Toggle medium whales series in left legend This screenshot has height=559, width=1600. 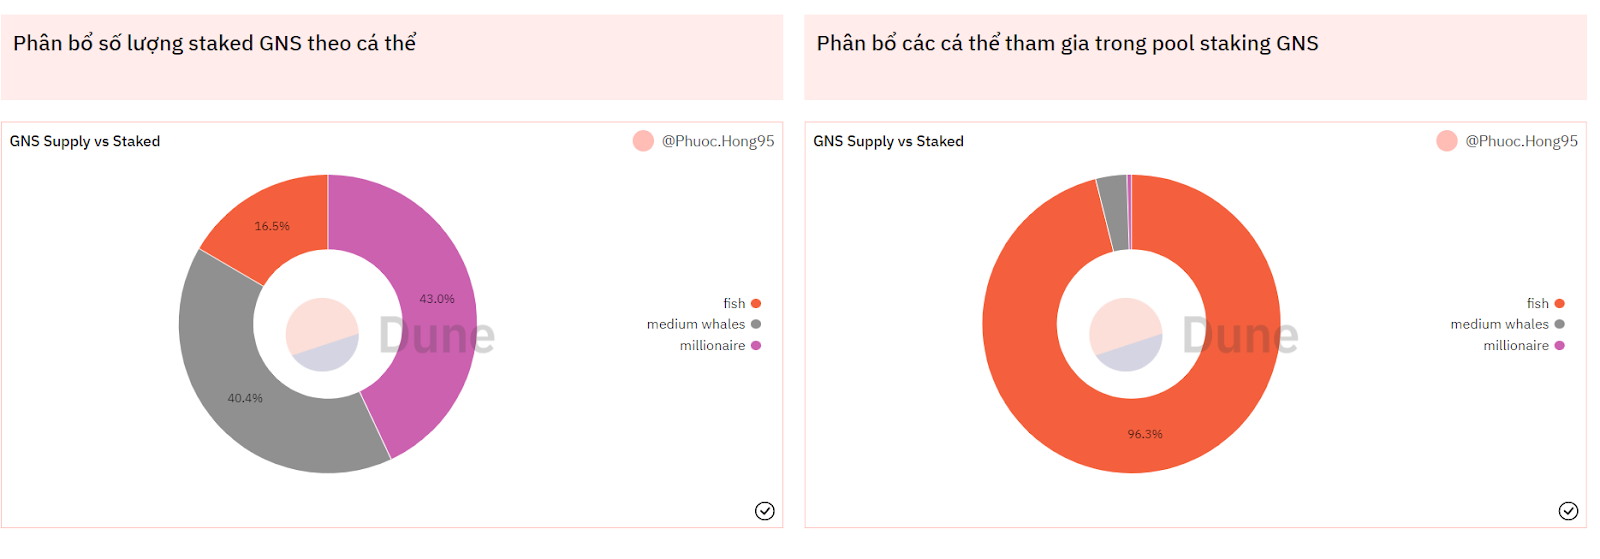coord(704,324)
